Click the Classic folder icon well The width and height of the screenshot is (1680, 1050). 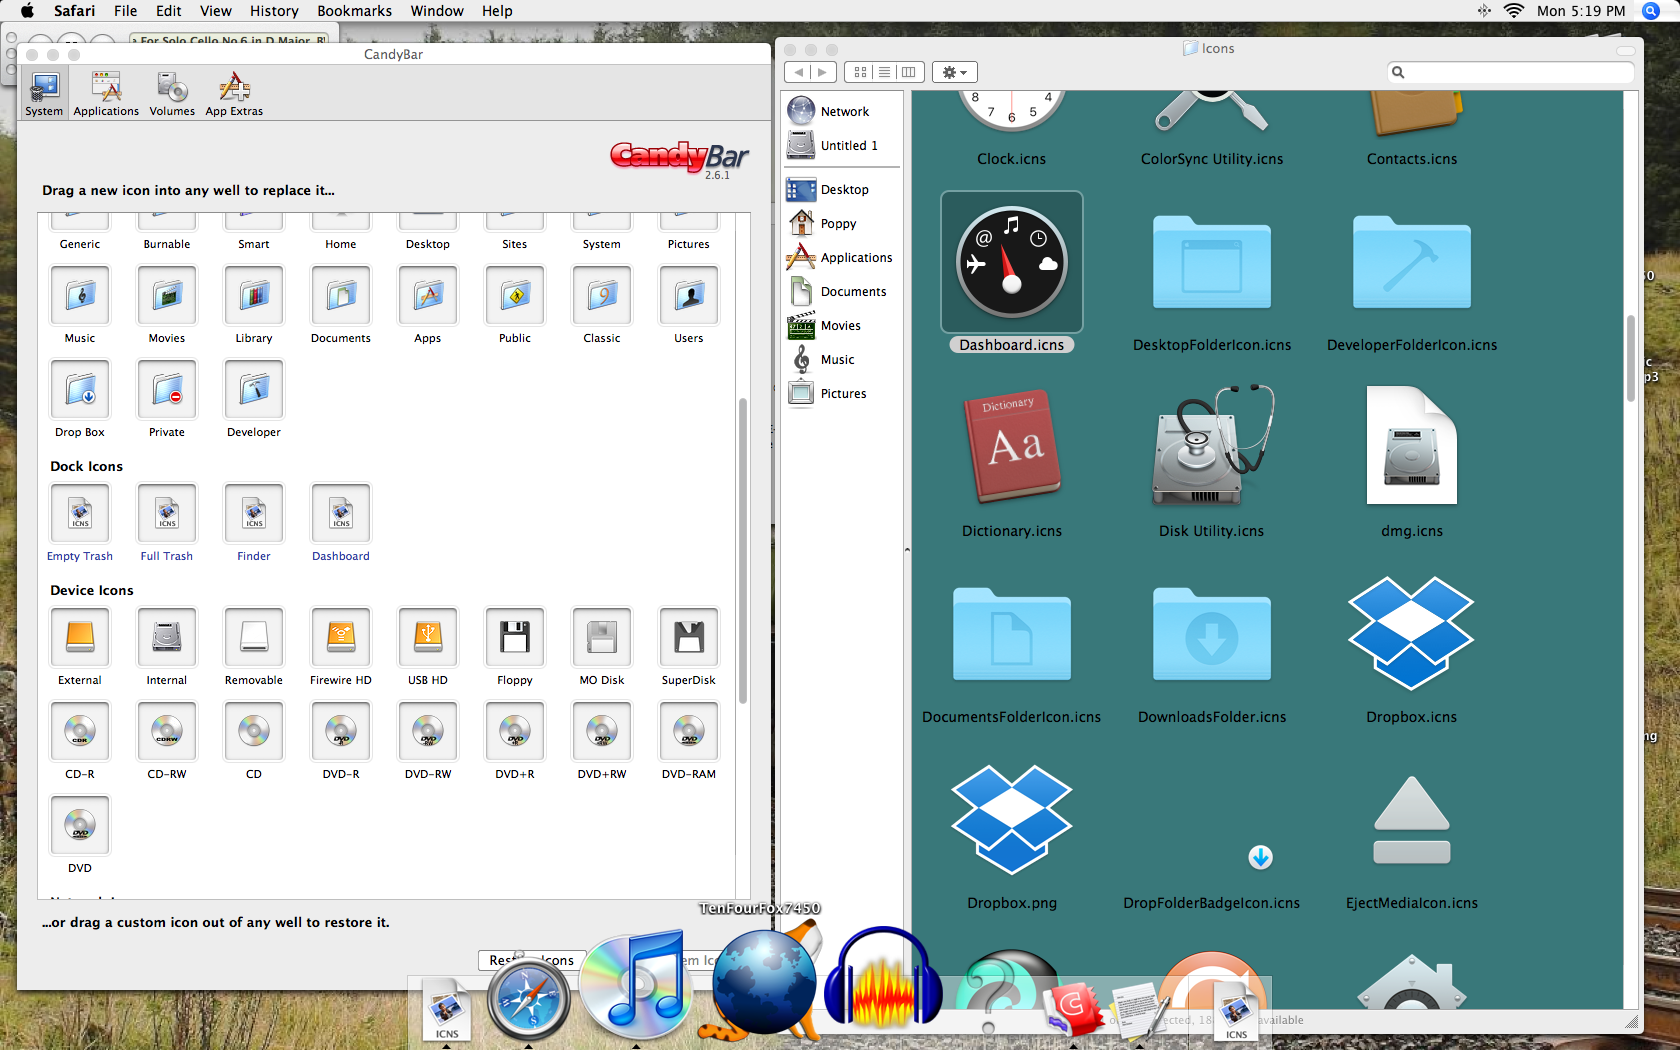point(602,296)
